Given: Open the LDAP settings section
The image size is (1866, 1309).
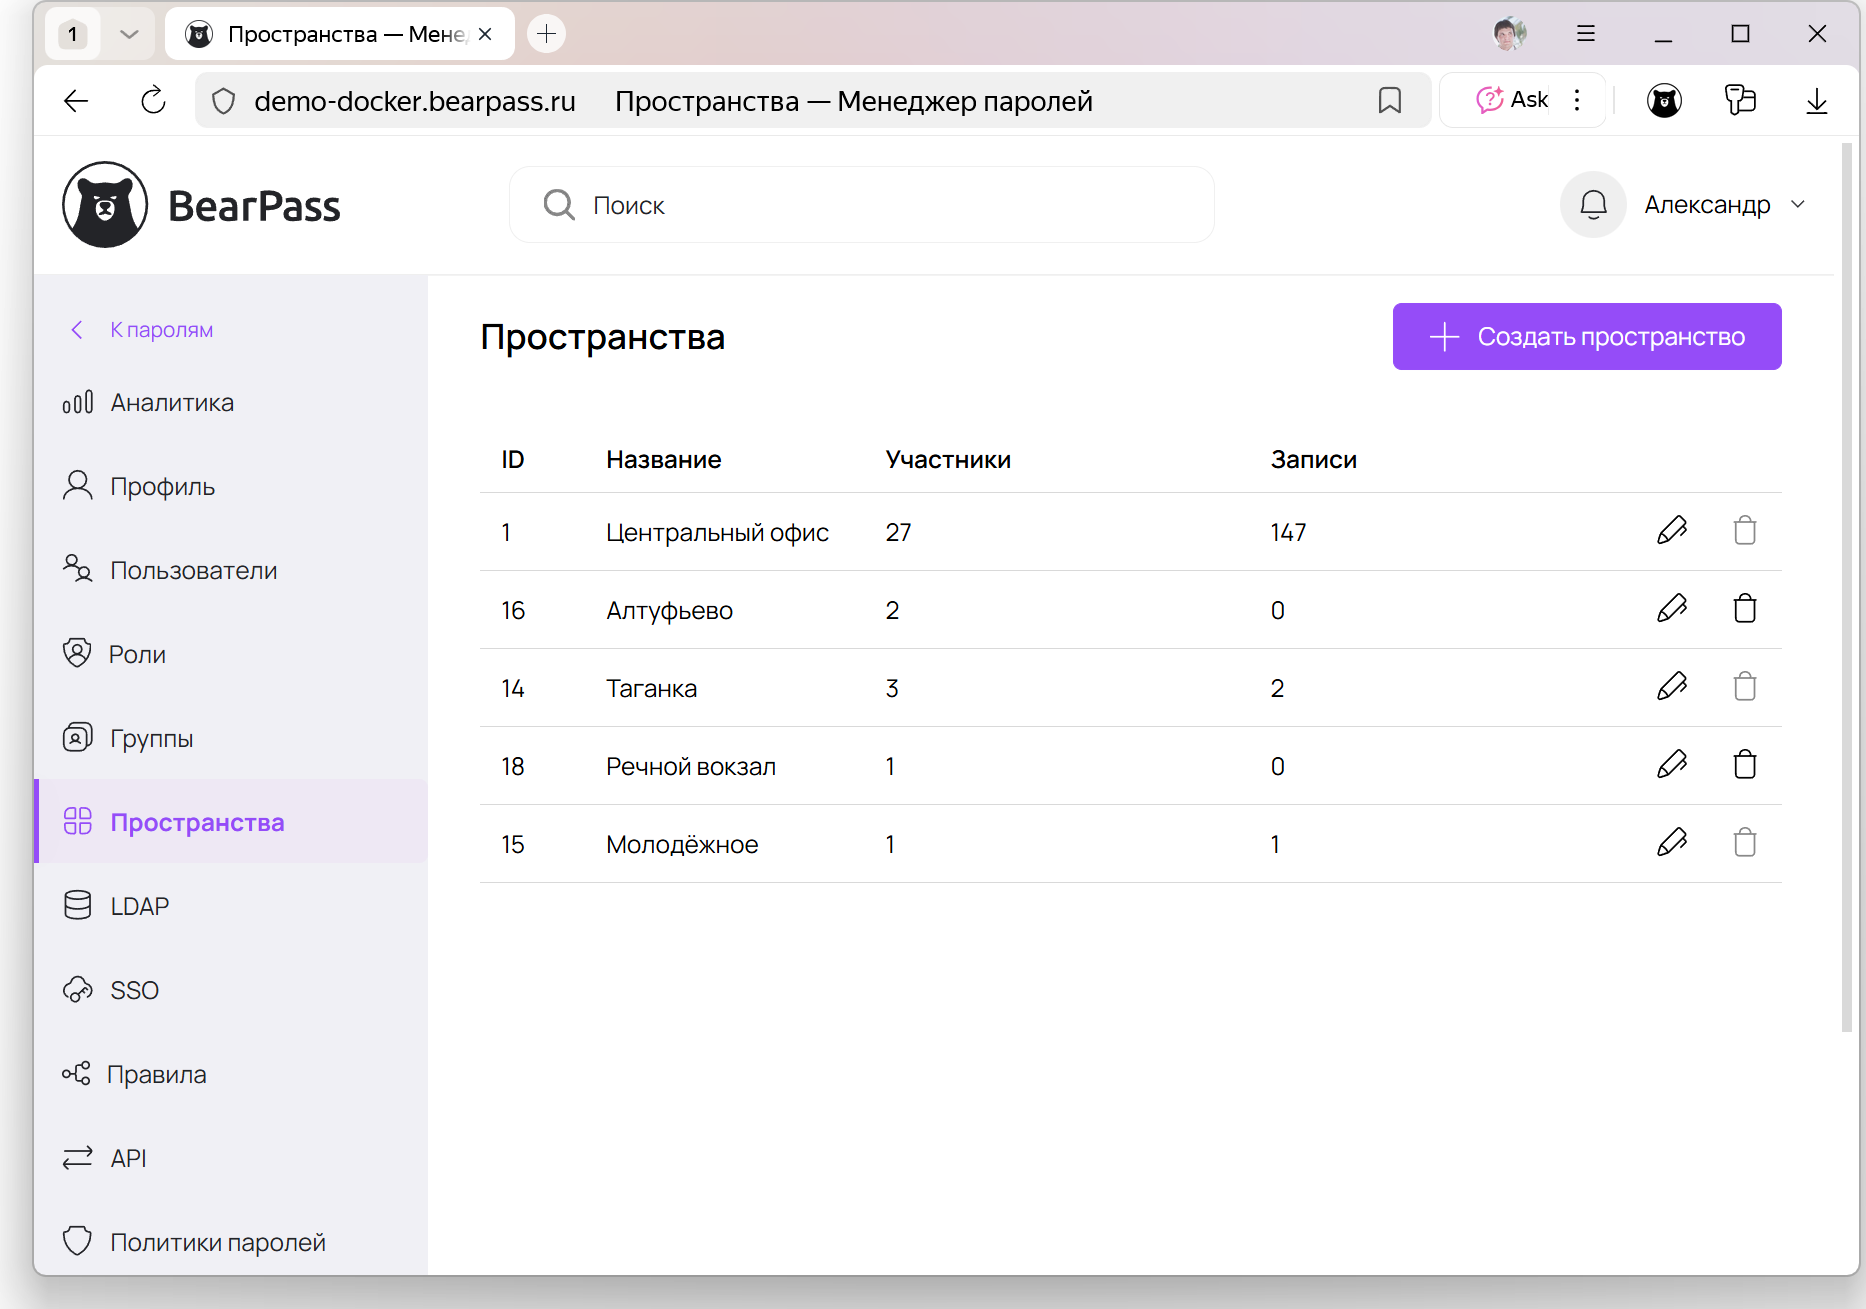Looking at the screenshot, I should pyautogui.click(x=139, y=907).
